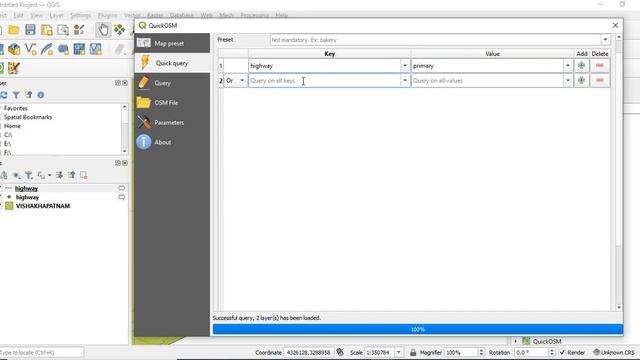
Task: Click the Browser panel filter icon
Action: [x=16, y=95]
